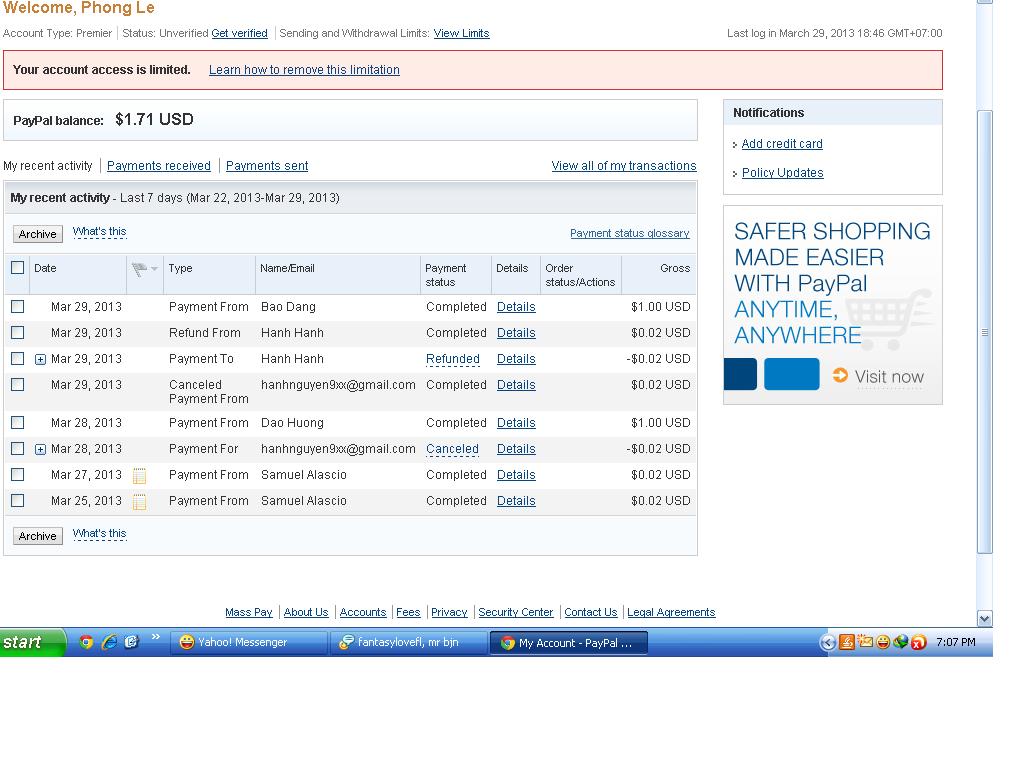Open the Java tray icon
The height and width of the screenshot is (768, 1024).
tap(846, 643)
